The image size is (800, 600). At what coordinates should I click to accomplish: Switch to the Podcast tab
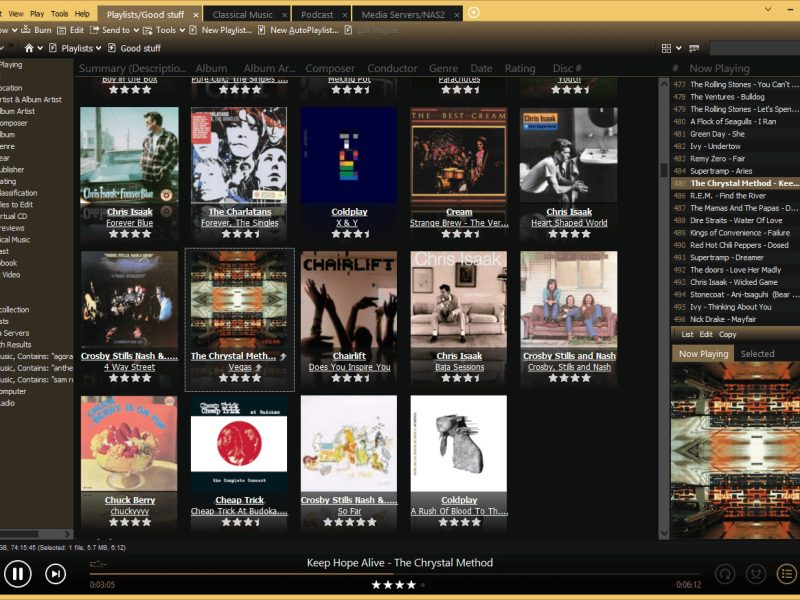317,15
